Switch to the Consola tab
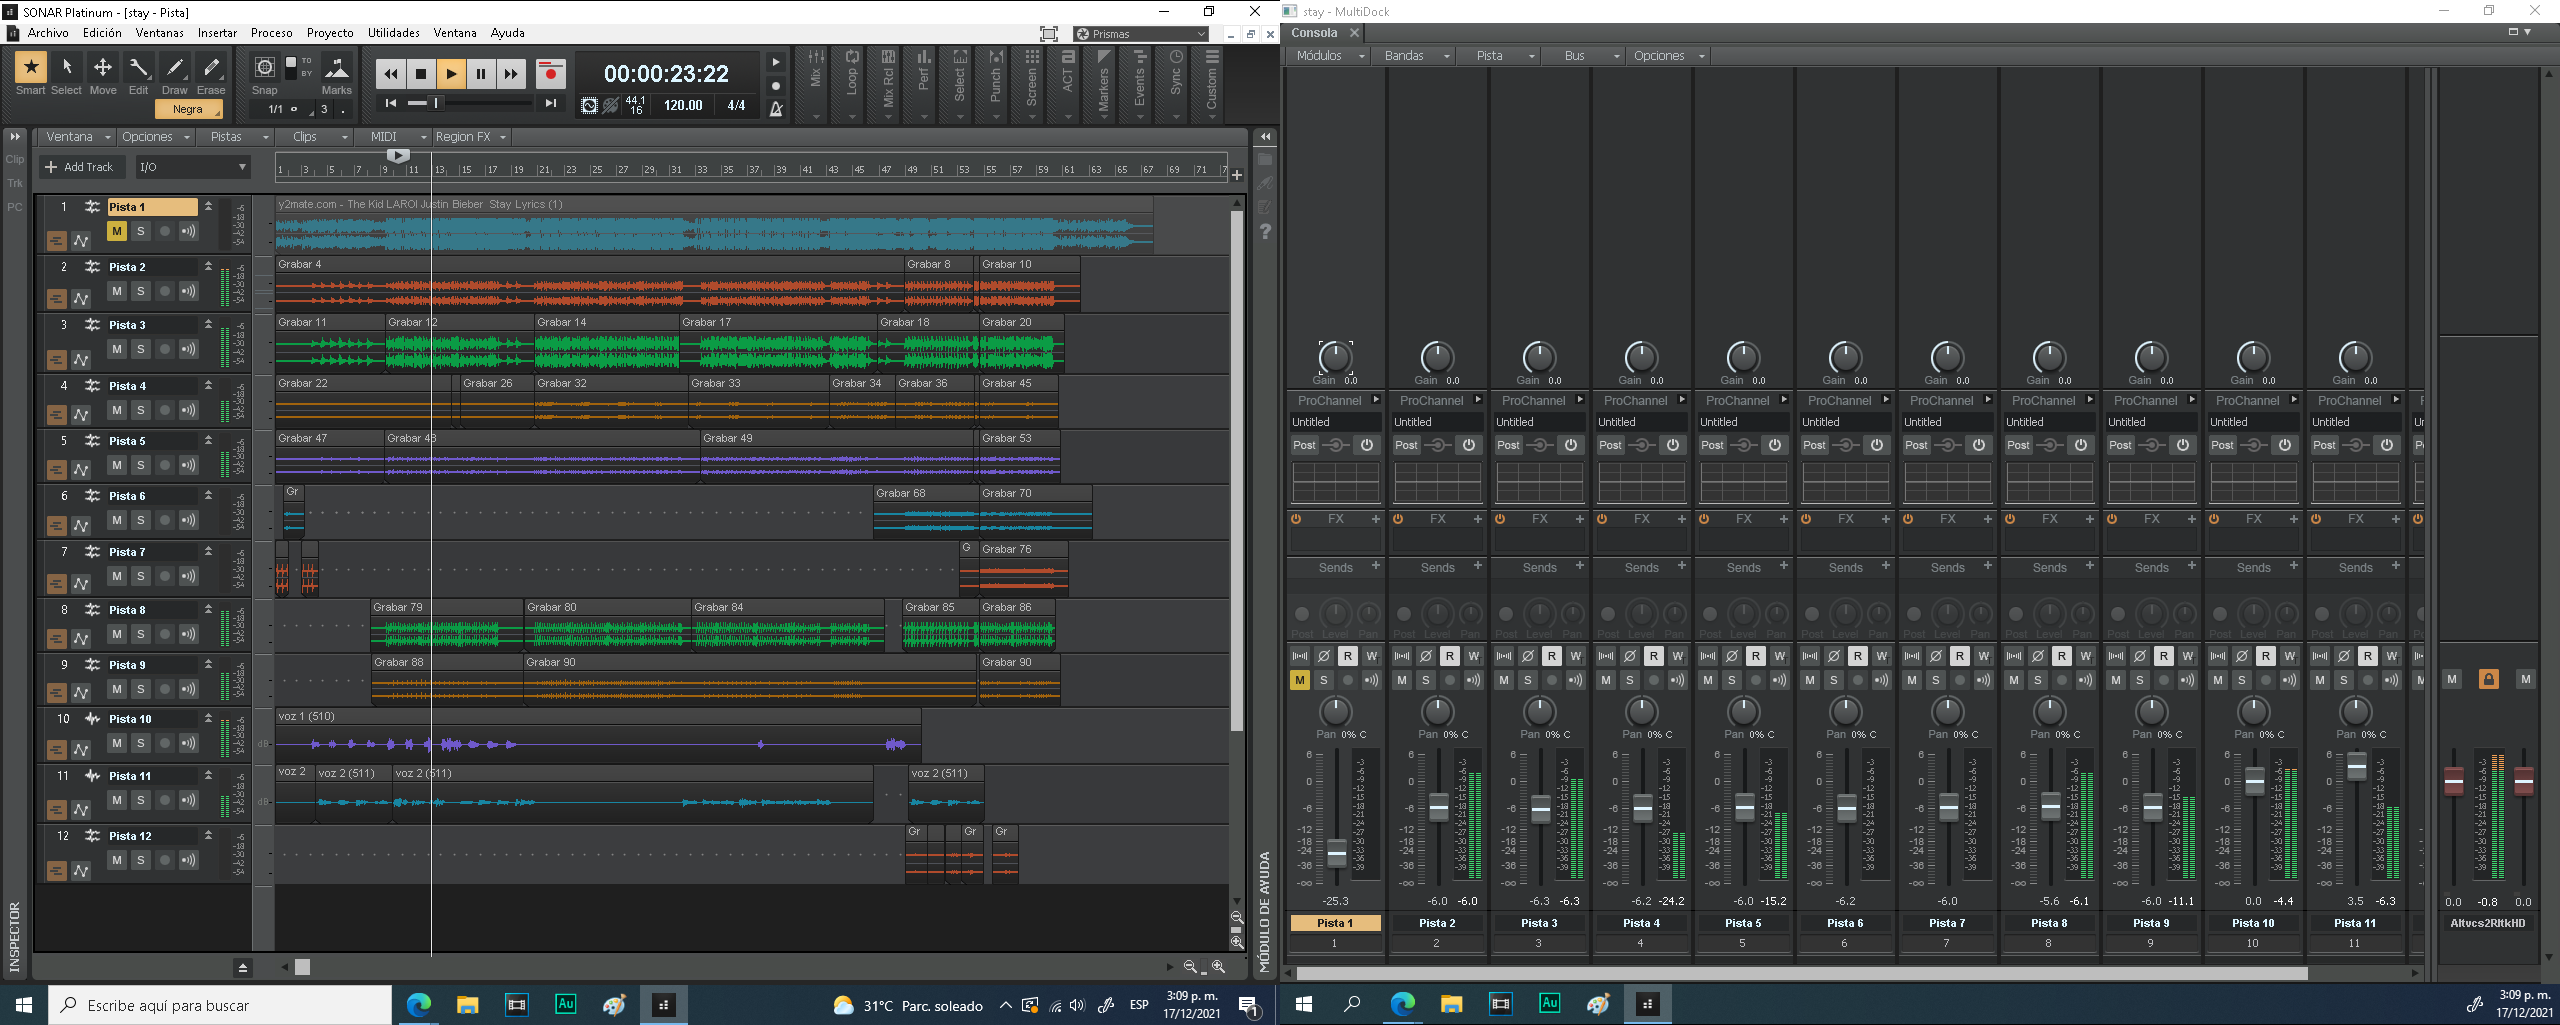2560x1025 pixels. click(1314, 33)
